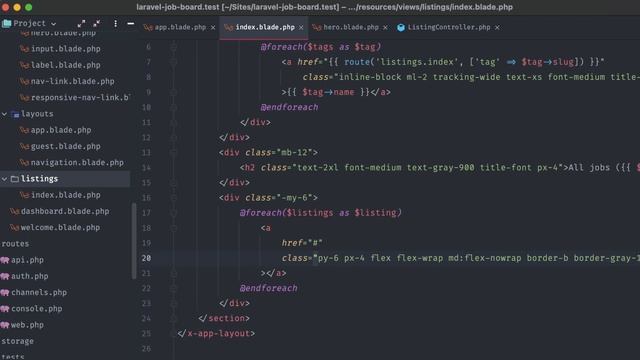The width and height of the screenshot is (640, 360).
Task: Click the macOS yellow minimize button
Action: (x=17, y=7)
